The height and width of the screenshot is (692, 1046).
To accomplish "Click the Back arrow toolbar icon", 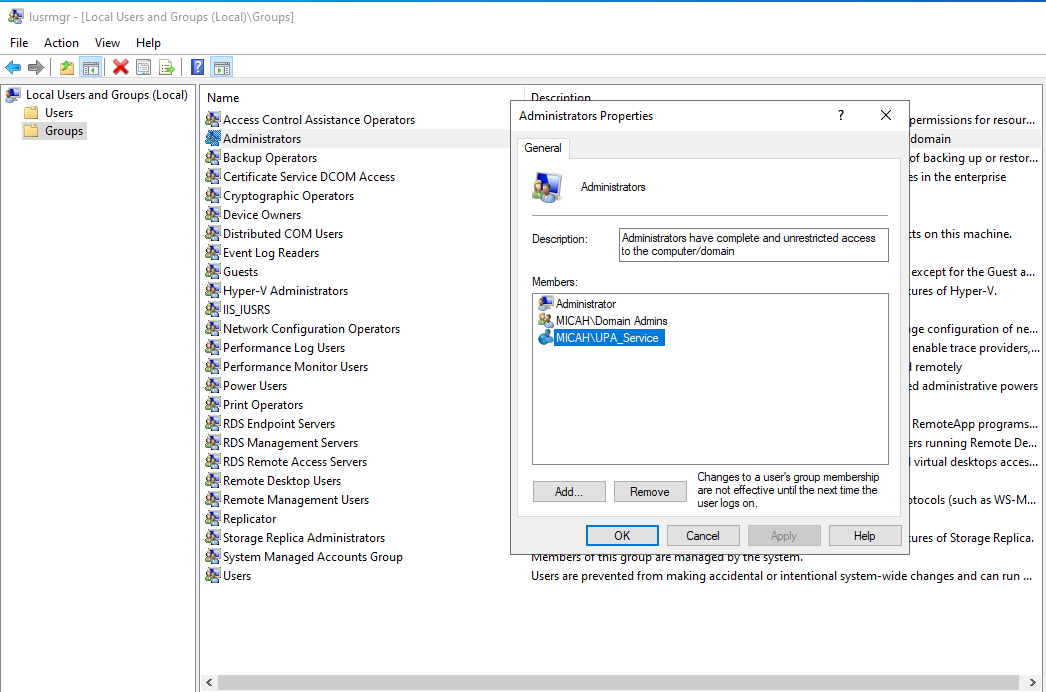I will click(13, 67).
